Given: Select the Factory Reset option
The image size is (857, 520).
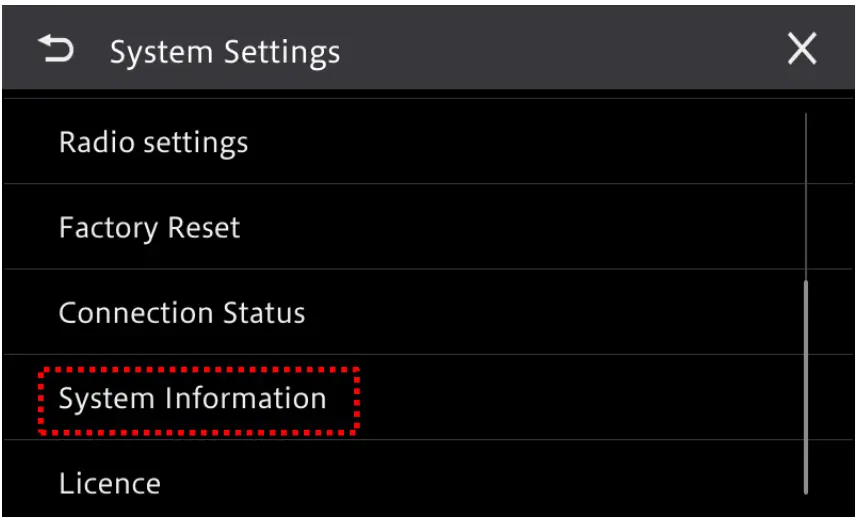Looking at the screenshot, I should pyautogui.click(x=149, y=228).
